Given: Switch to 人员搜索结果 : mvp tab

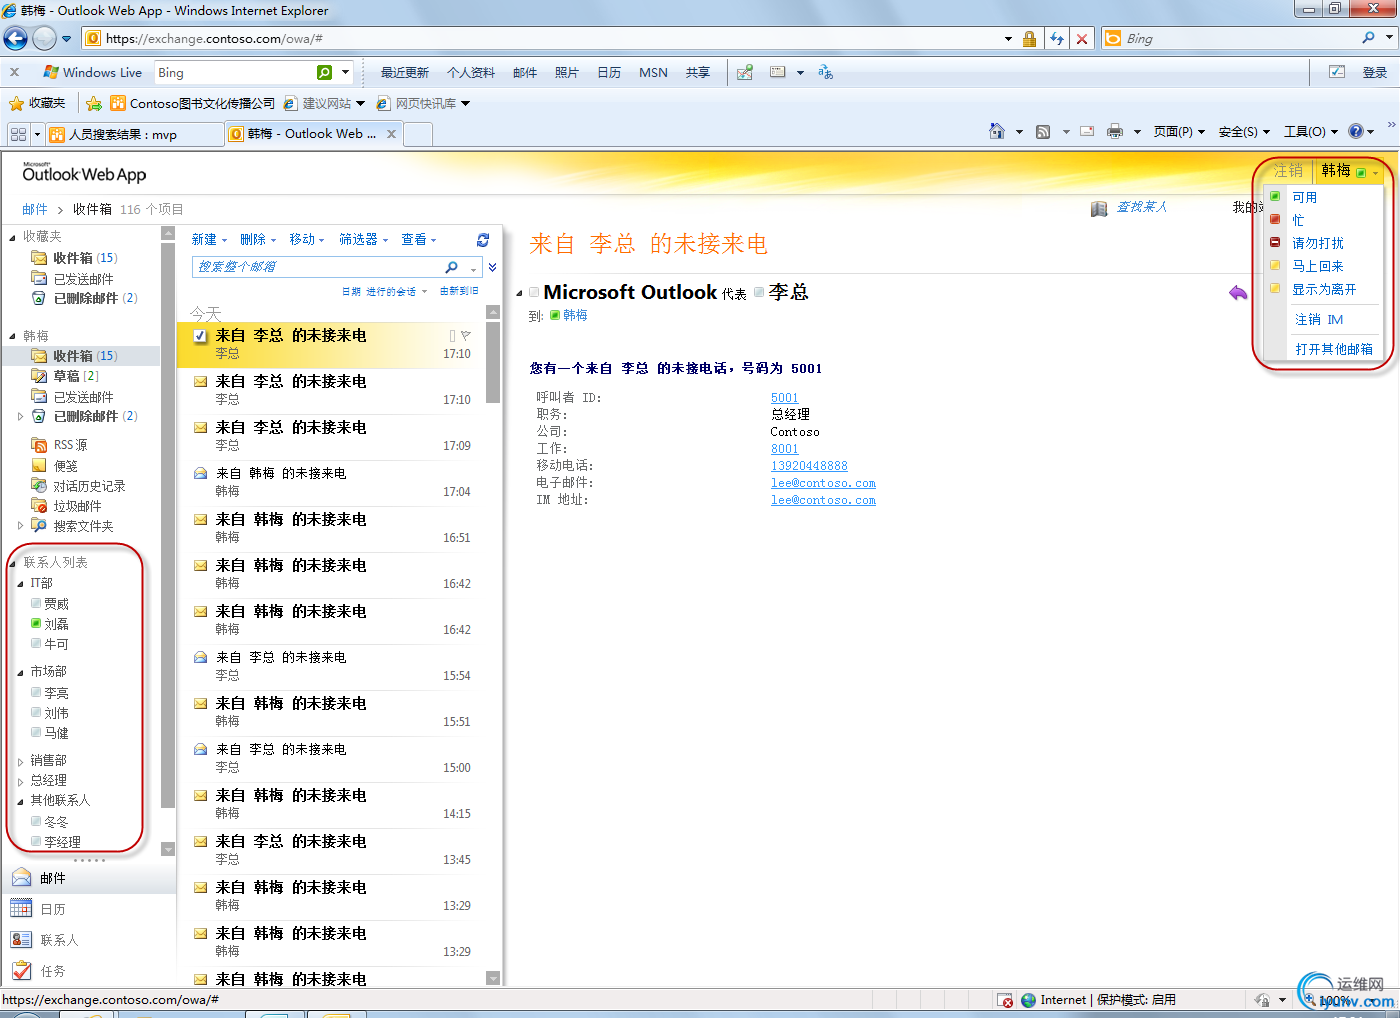Looking at the screenshot, I should (x=134, y=134).
